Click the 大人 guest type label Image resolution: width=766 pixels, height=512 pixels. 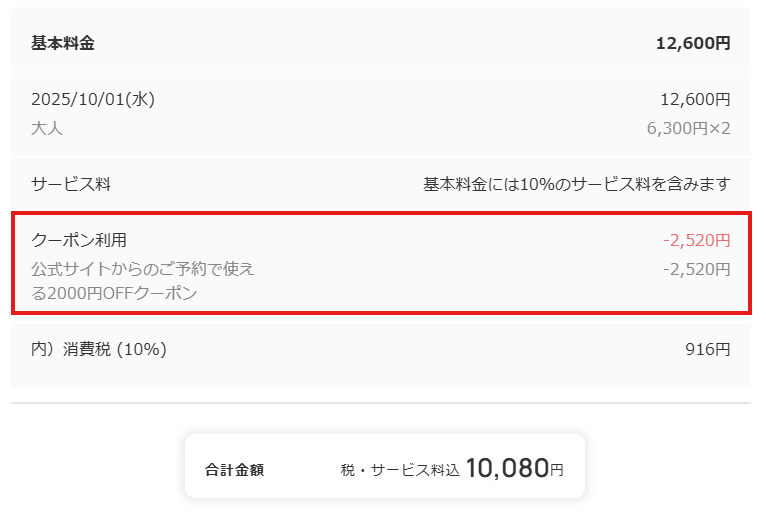(x=47, y=128)
